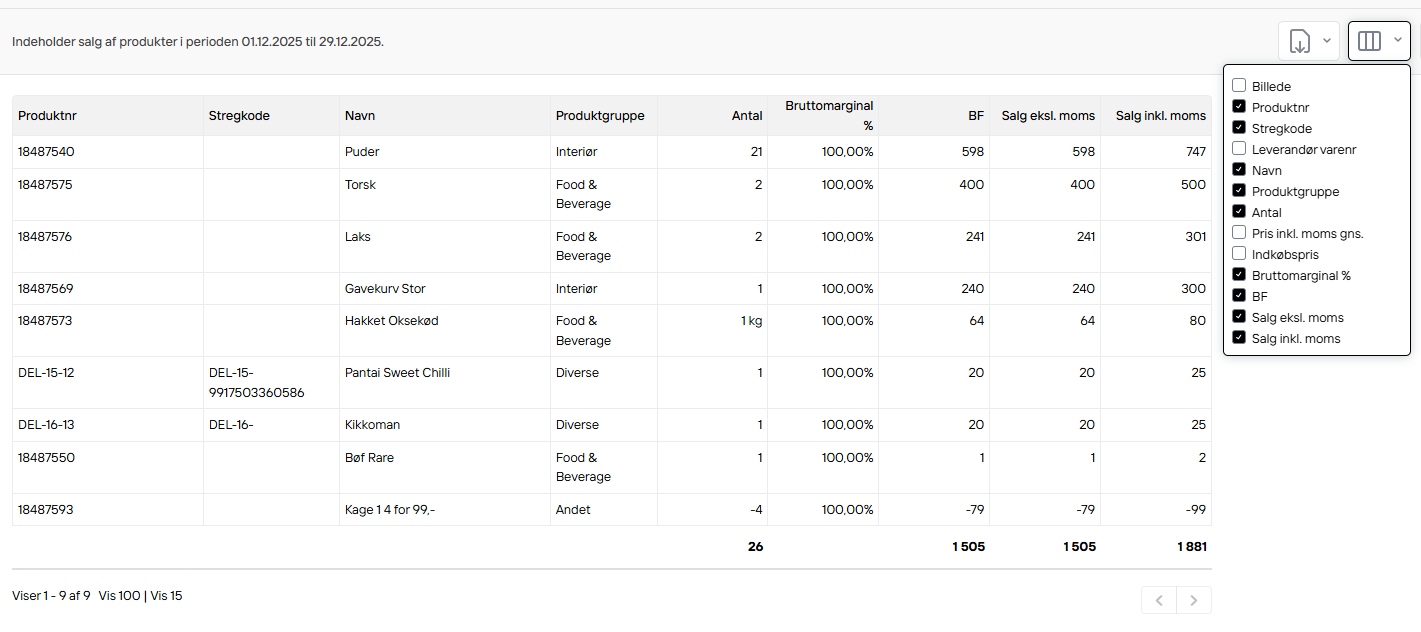Screen dimensions: 1421x632
Task: Click the column chooser icon
Action: click(1369, 41)
